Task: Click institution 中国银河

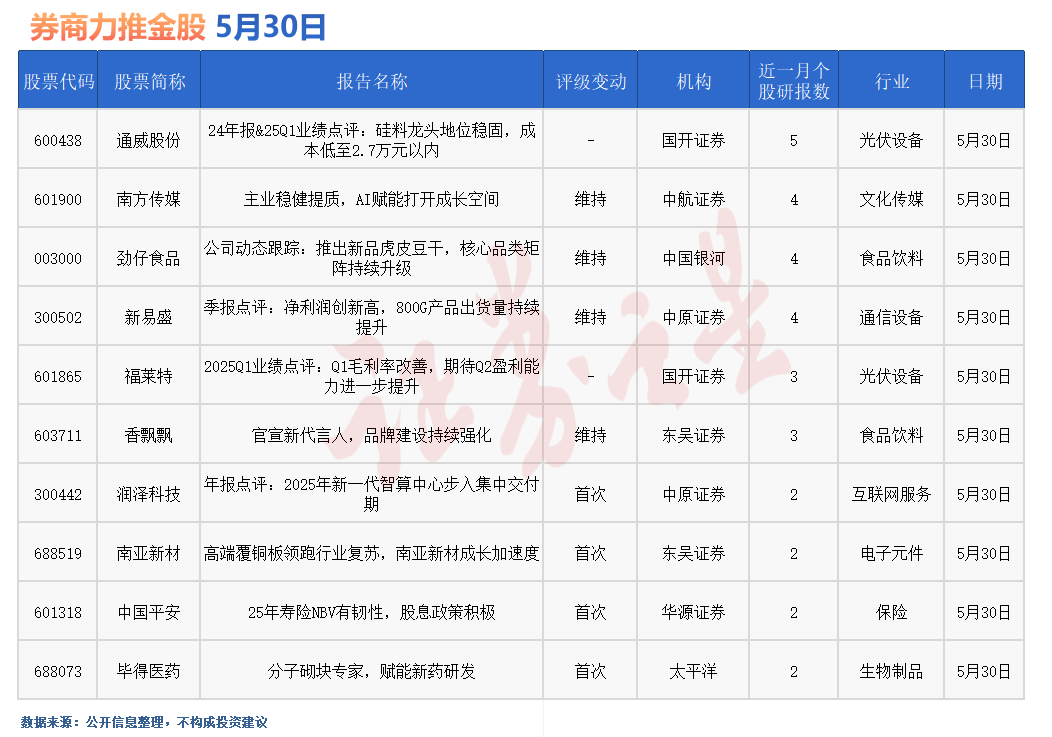Action: click(694, 258)
